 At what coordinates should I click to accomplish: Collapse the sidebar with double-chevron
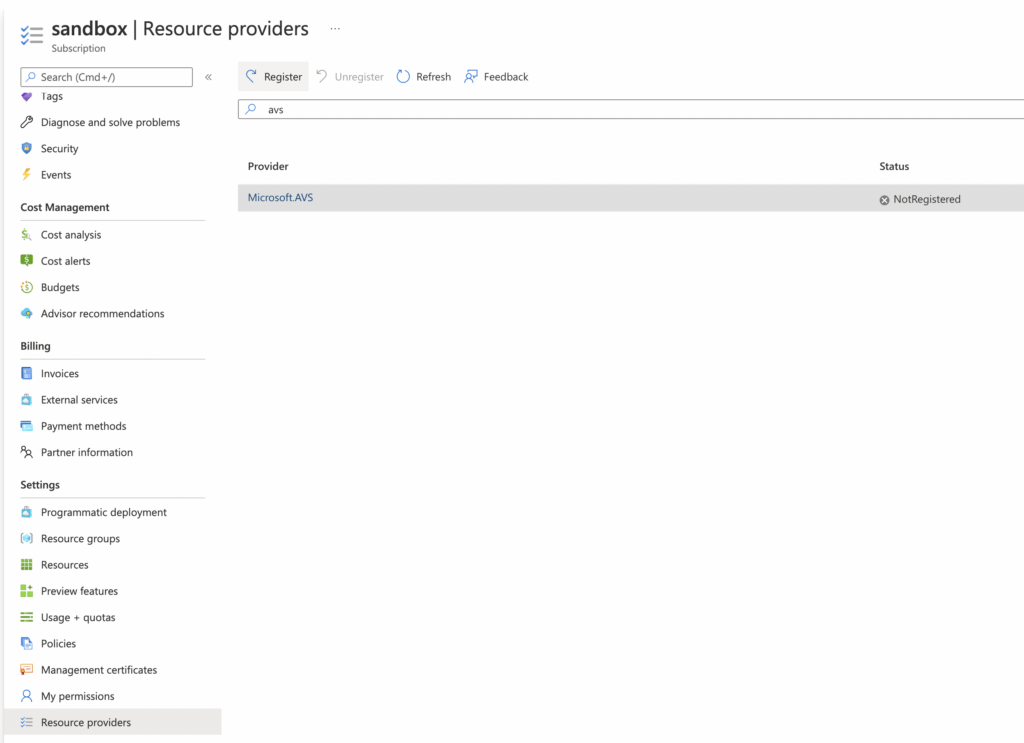click(208, 77)
